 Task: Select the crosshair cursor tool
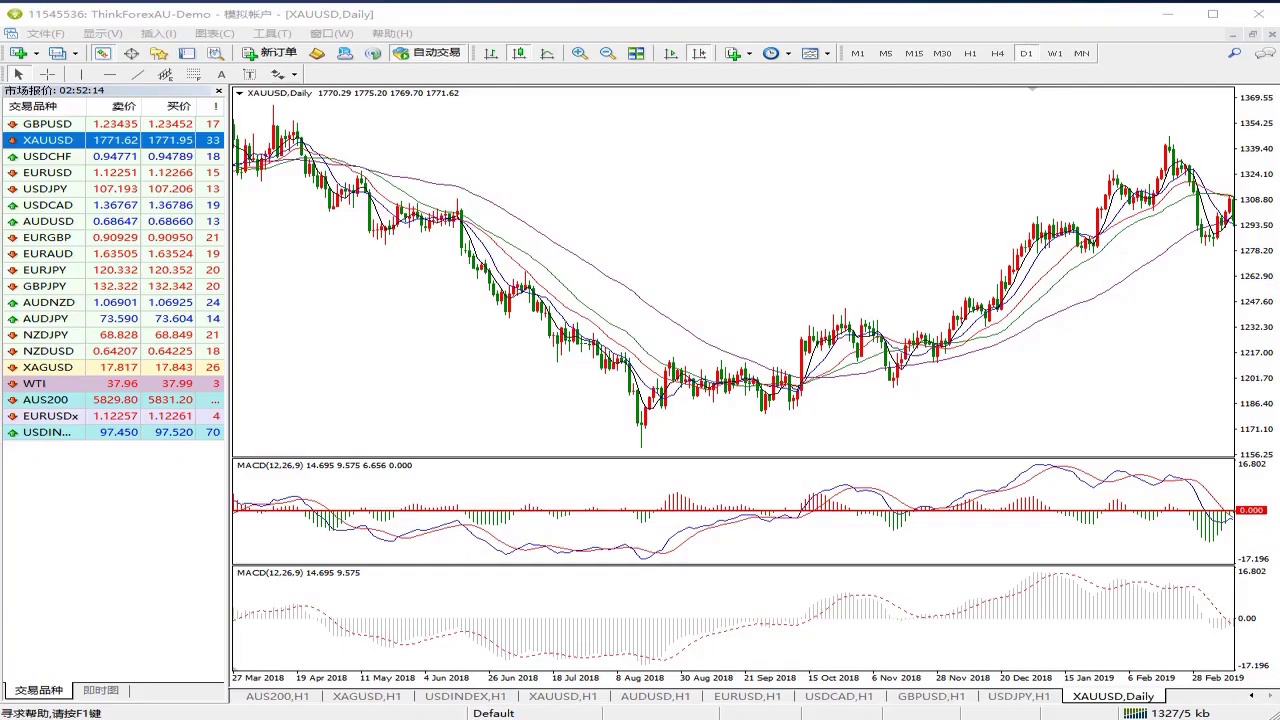click(x=47, y=75)
